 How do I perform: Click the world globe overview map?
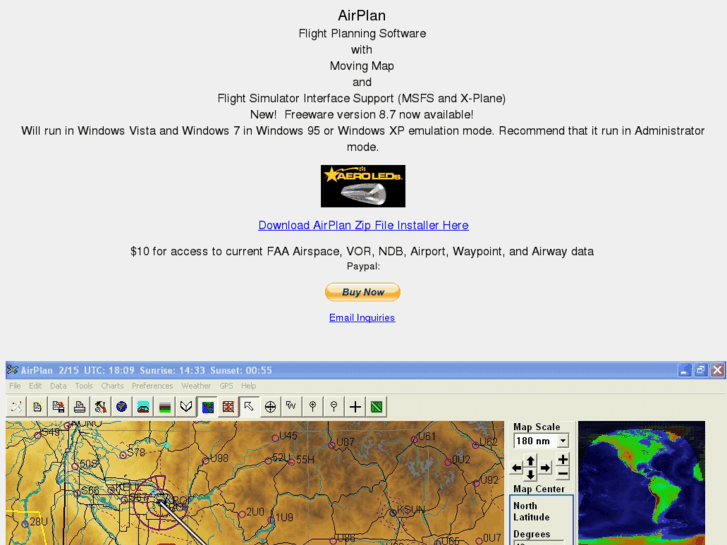point(642,483)
